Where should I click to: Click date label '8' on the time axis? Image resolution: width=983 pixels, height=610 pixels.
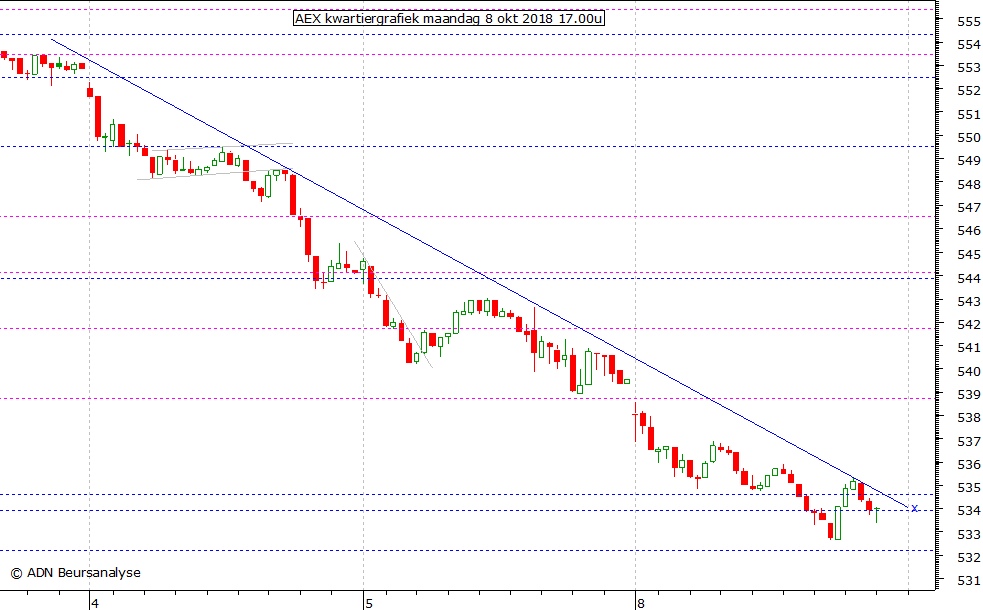point(640,604)
